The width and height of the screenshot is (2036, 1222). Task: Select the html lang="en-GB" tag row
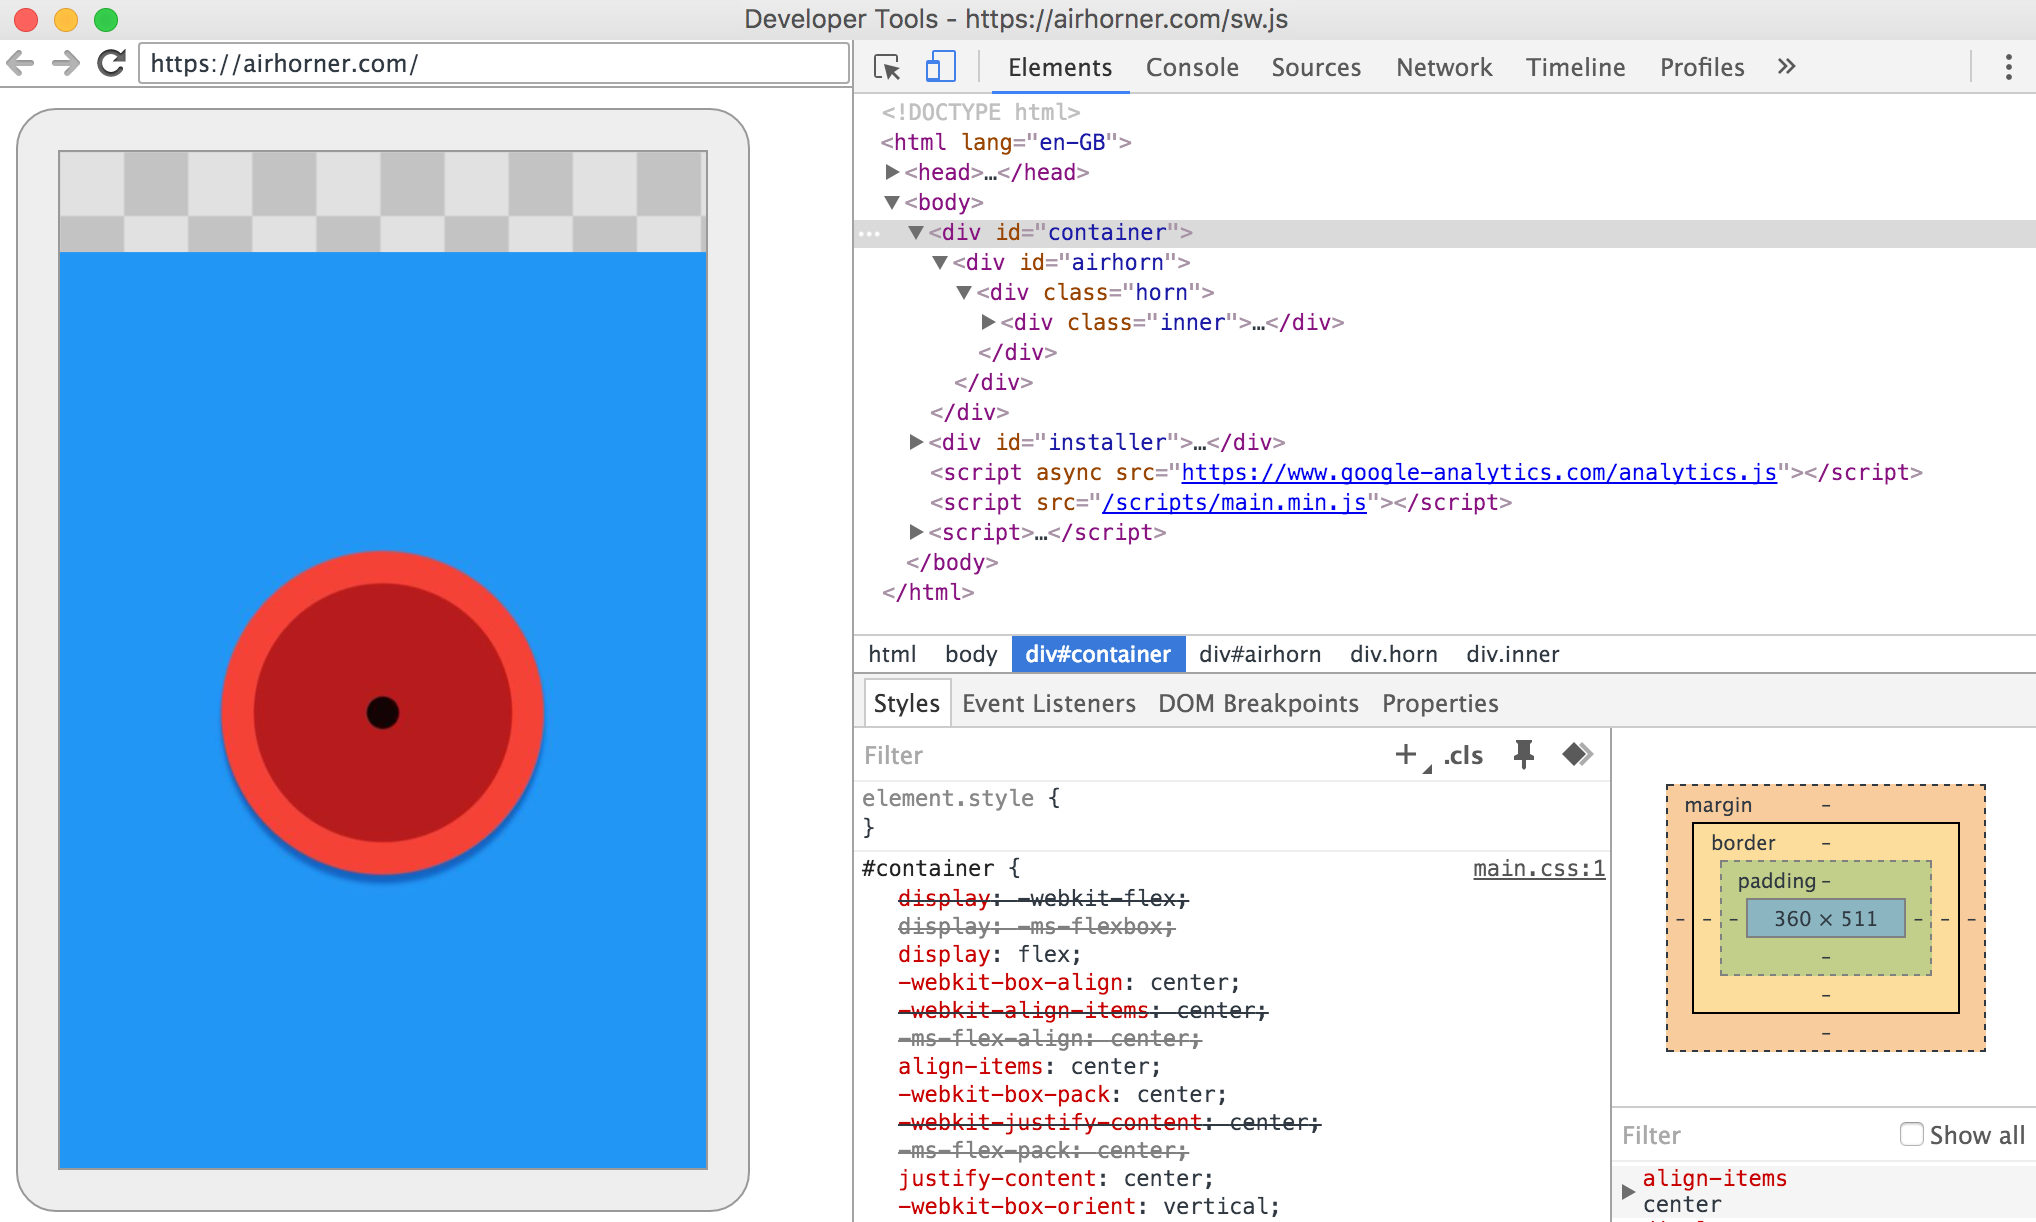point(1005,142)
